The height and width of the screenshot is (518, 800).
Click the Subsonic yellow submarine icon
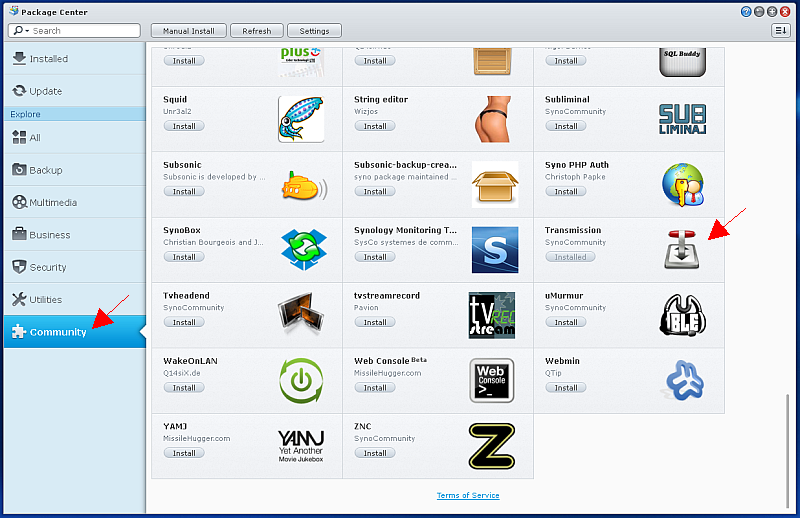304,186
